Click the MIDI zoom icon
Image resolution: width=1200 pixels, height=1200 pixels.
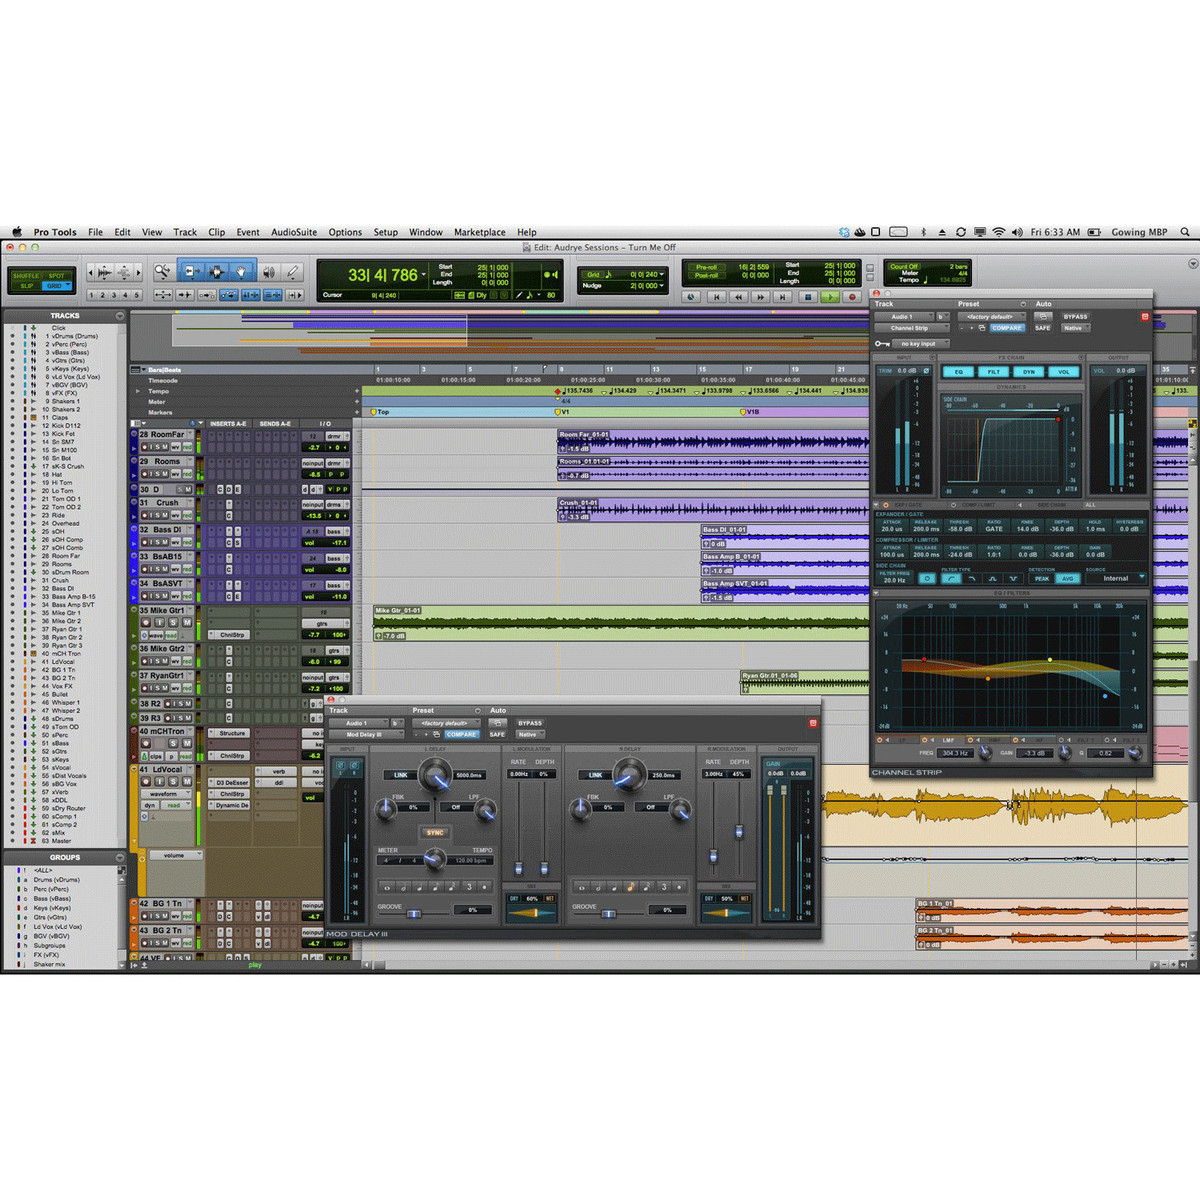point(123,272)
